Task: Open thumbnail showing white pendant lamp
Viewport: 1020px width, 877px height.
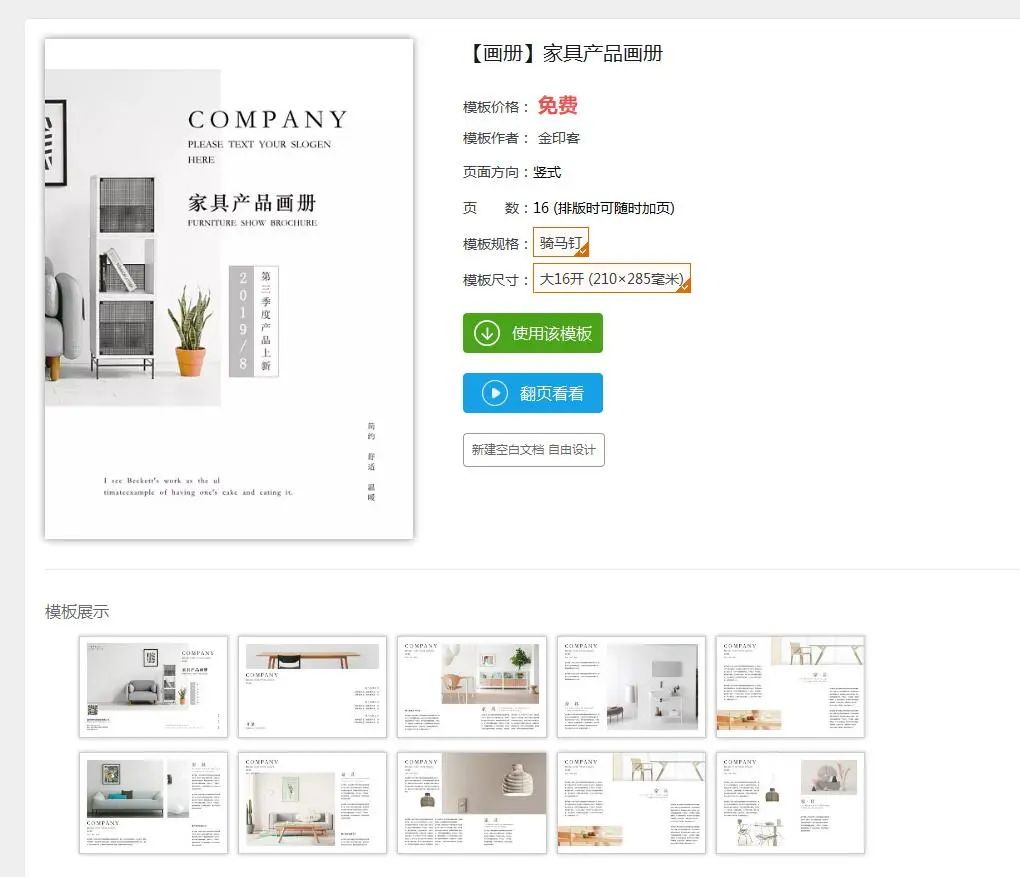Action: pyautogui.click(x=472, y=803)
